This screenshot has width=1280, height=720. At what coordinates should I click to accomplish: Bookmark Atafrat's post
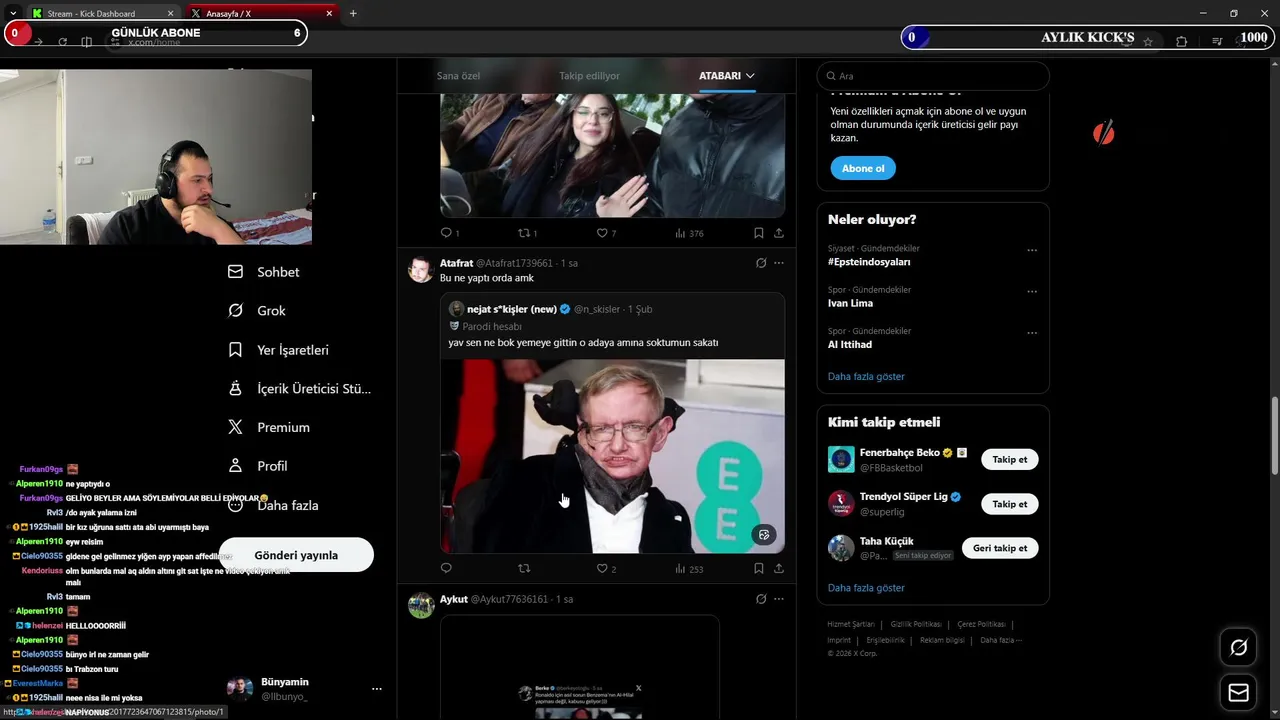click(759, 568)
